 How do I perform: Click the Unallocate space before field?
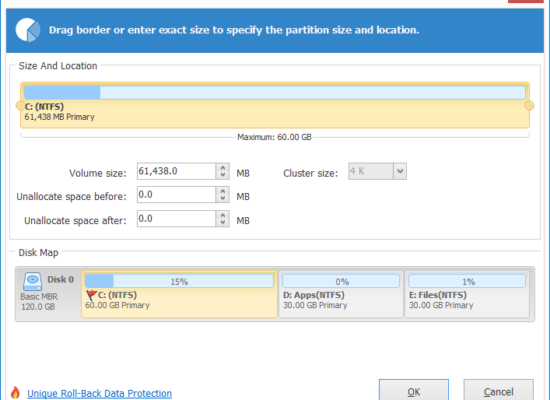tap(176, 195)
